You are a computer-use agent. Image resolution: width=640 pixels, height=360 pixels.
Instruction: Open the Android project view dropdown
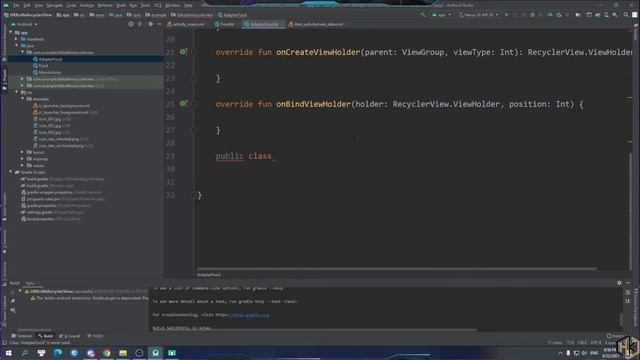(24, 24)
